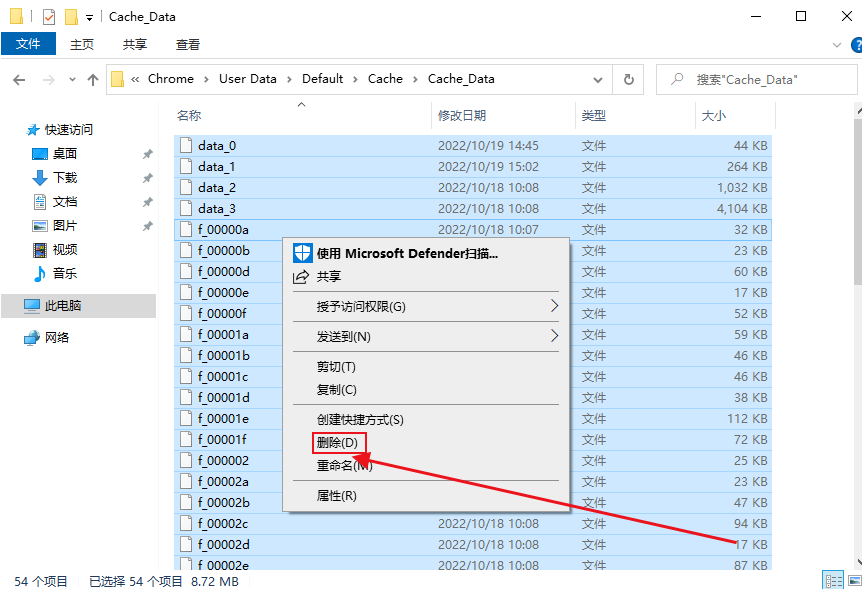Screen dimensions: 862x590
Task: Click the vertical scrollbar of file list
Action: pos(858,201)
